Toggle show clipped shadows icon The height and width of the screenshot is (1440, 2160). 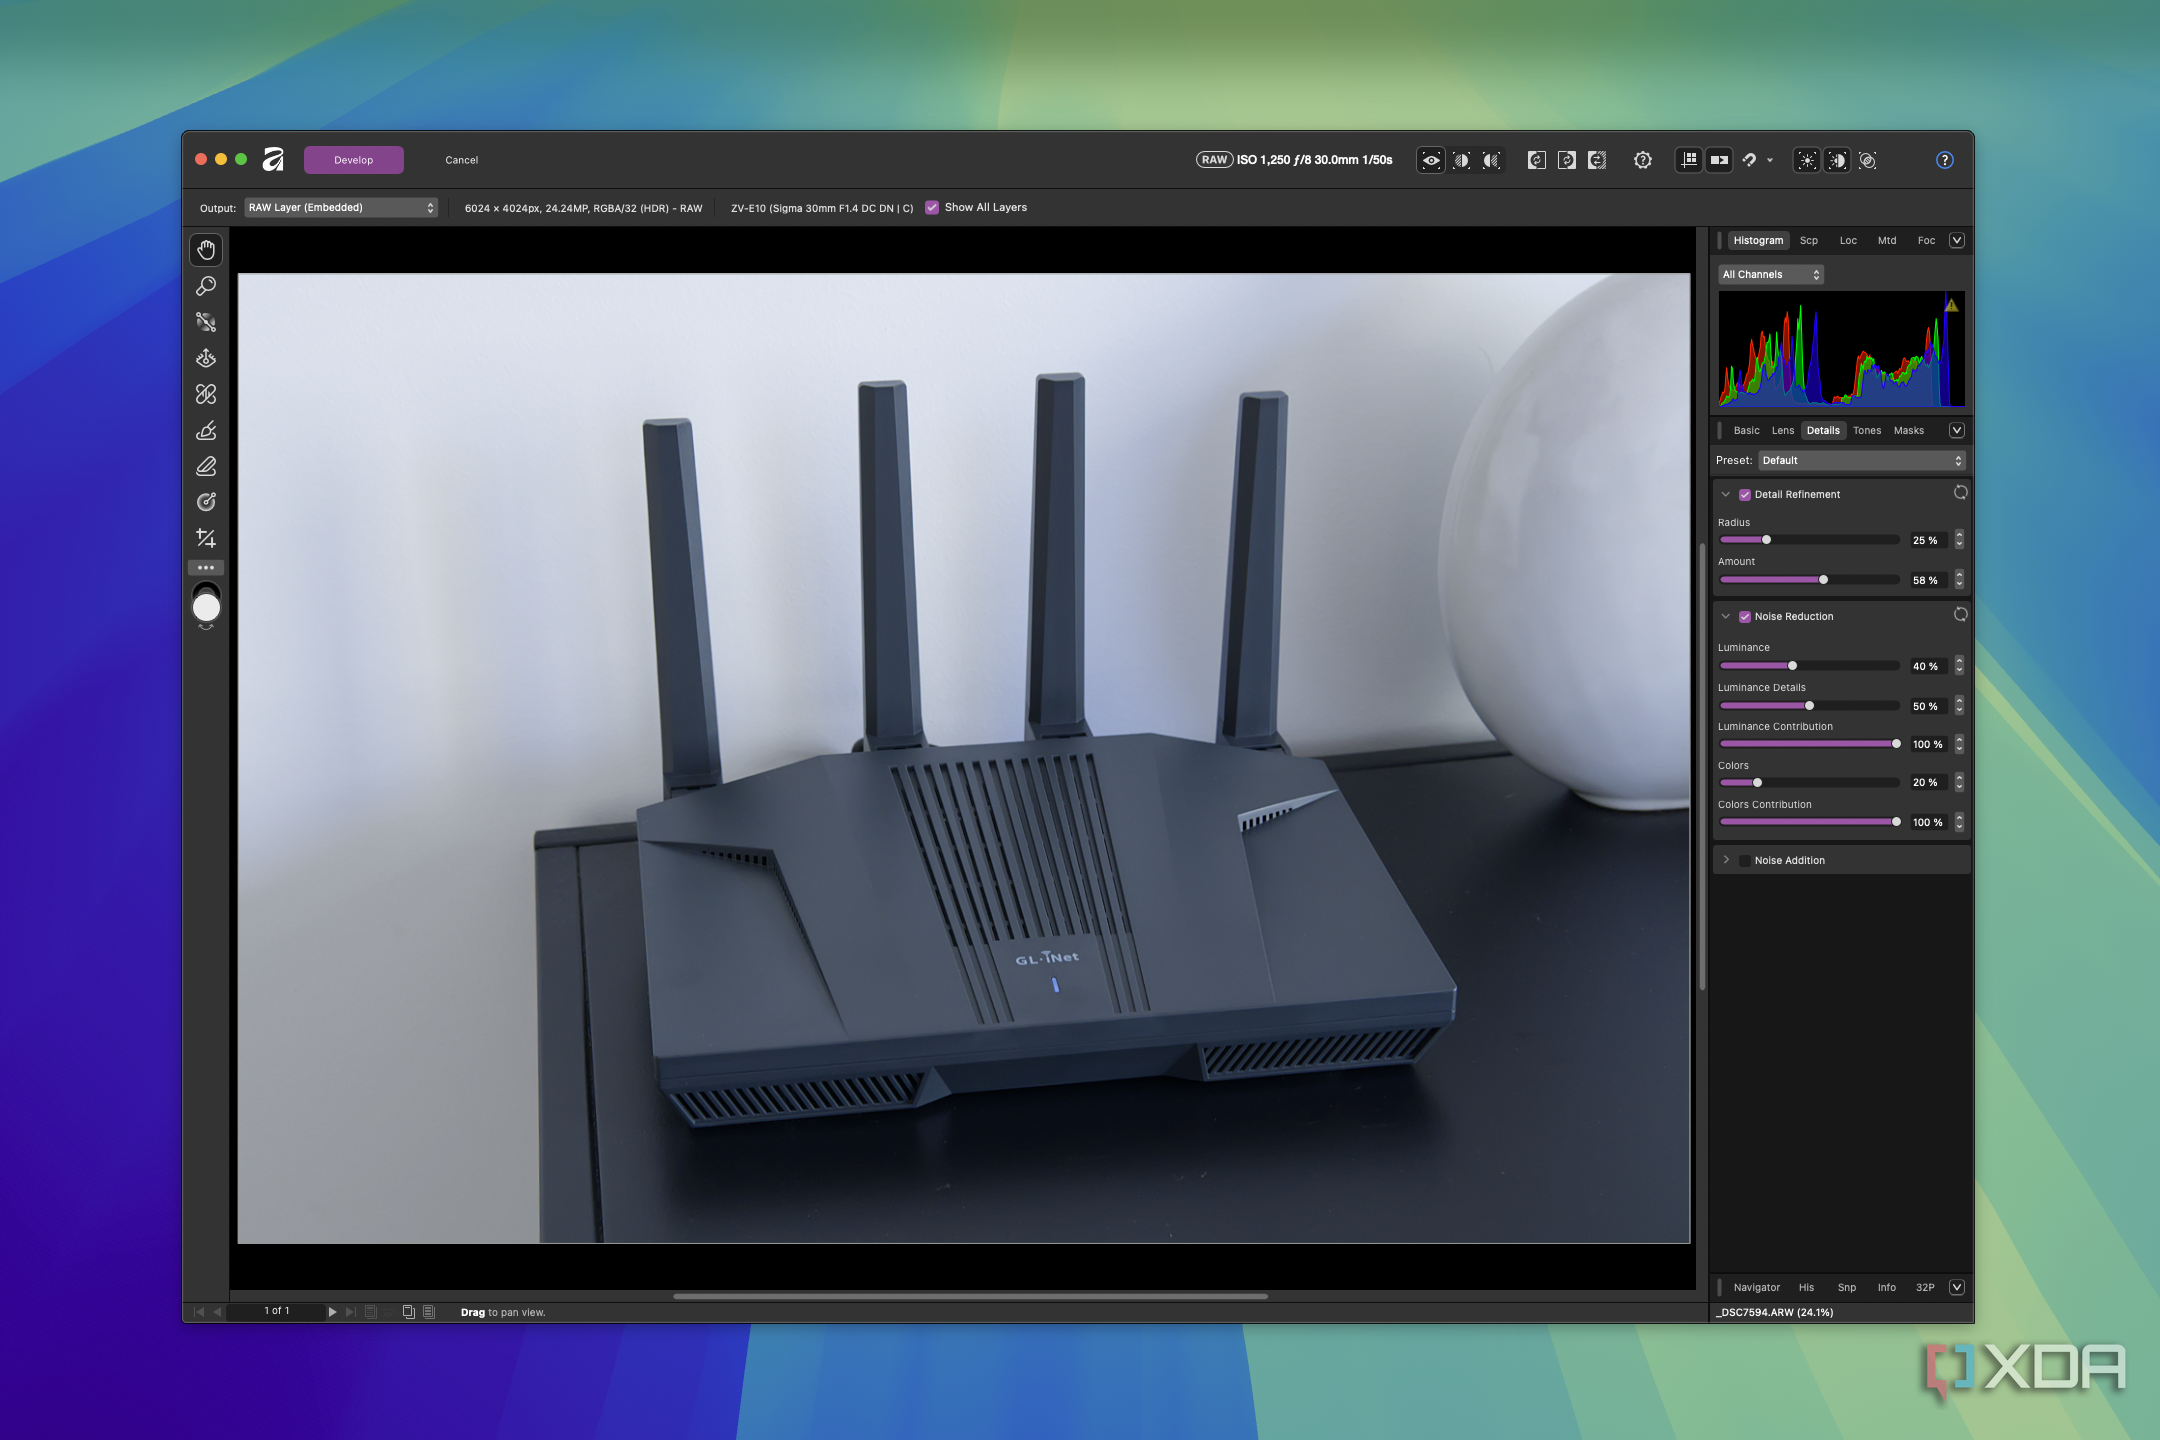(1837, 160)
